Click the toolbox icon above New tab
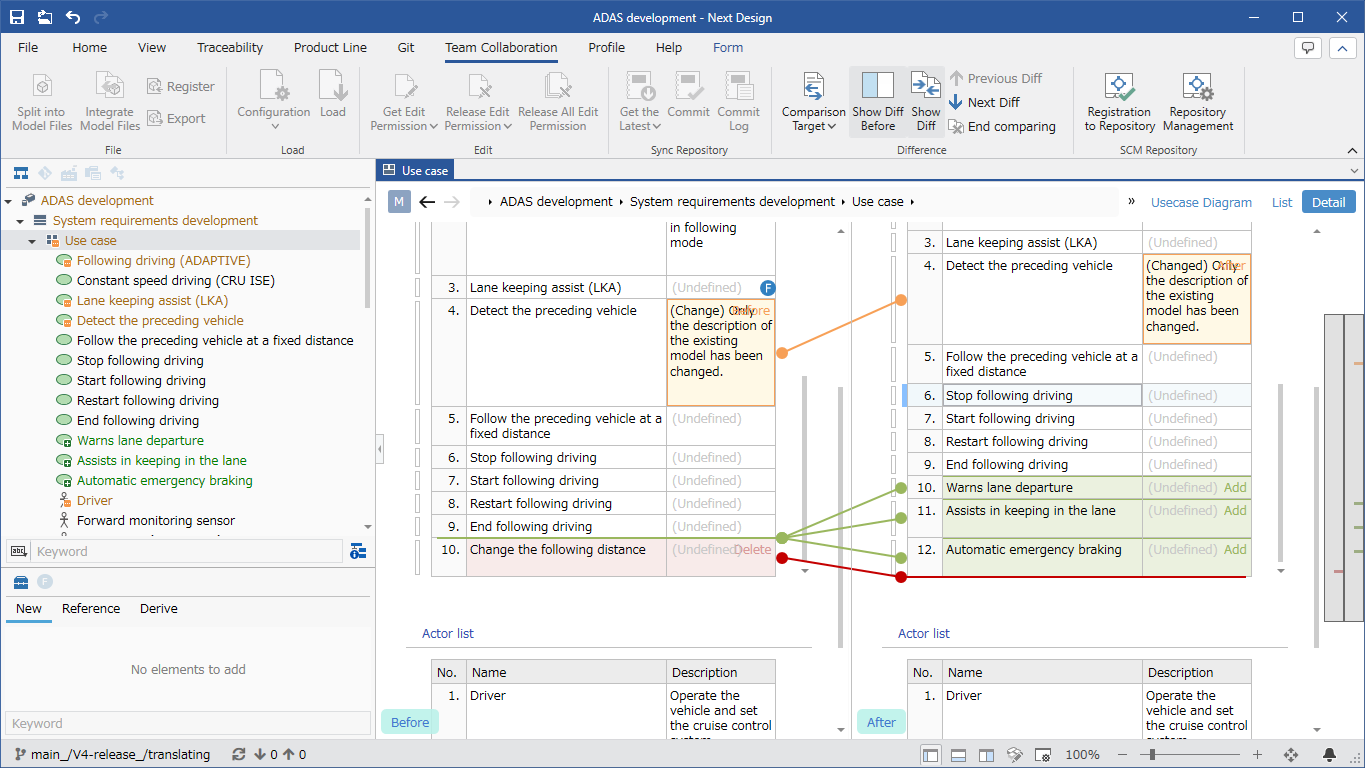Viewport: 1365px width, 768px height. [x=20, y=582]
